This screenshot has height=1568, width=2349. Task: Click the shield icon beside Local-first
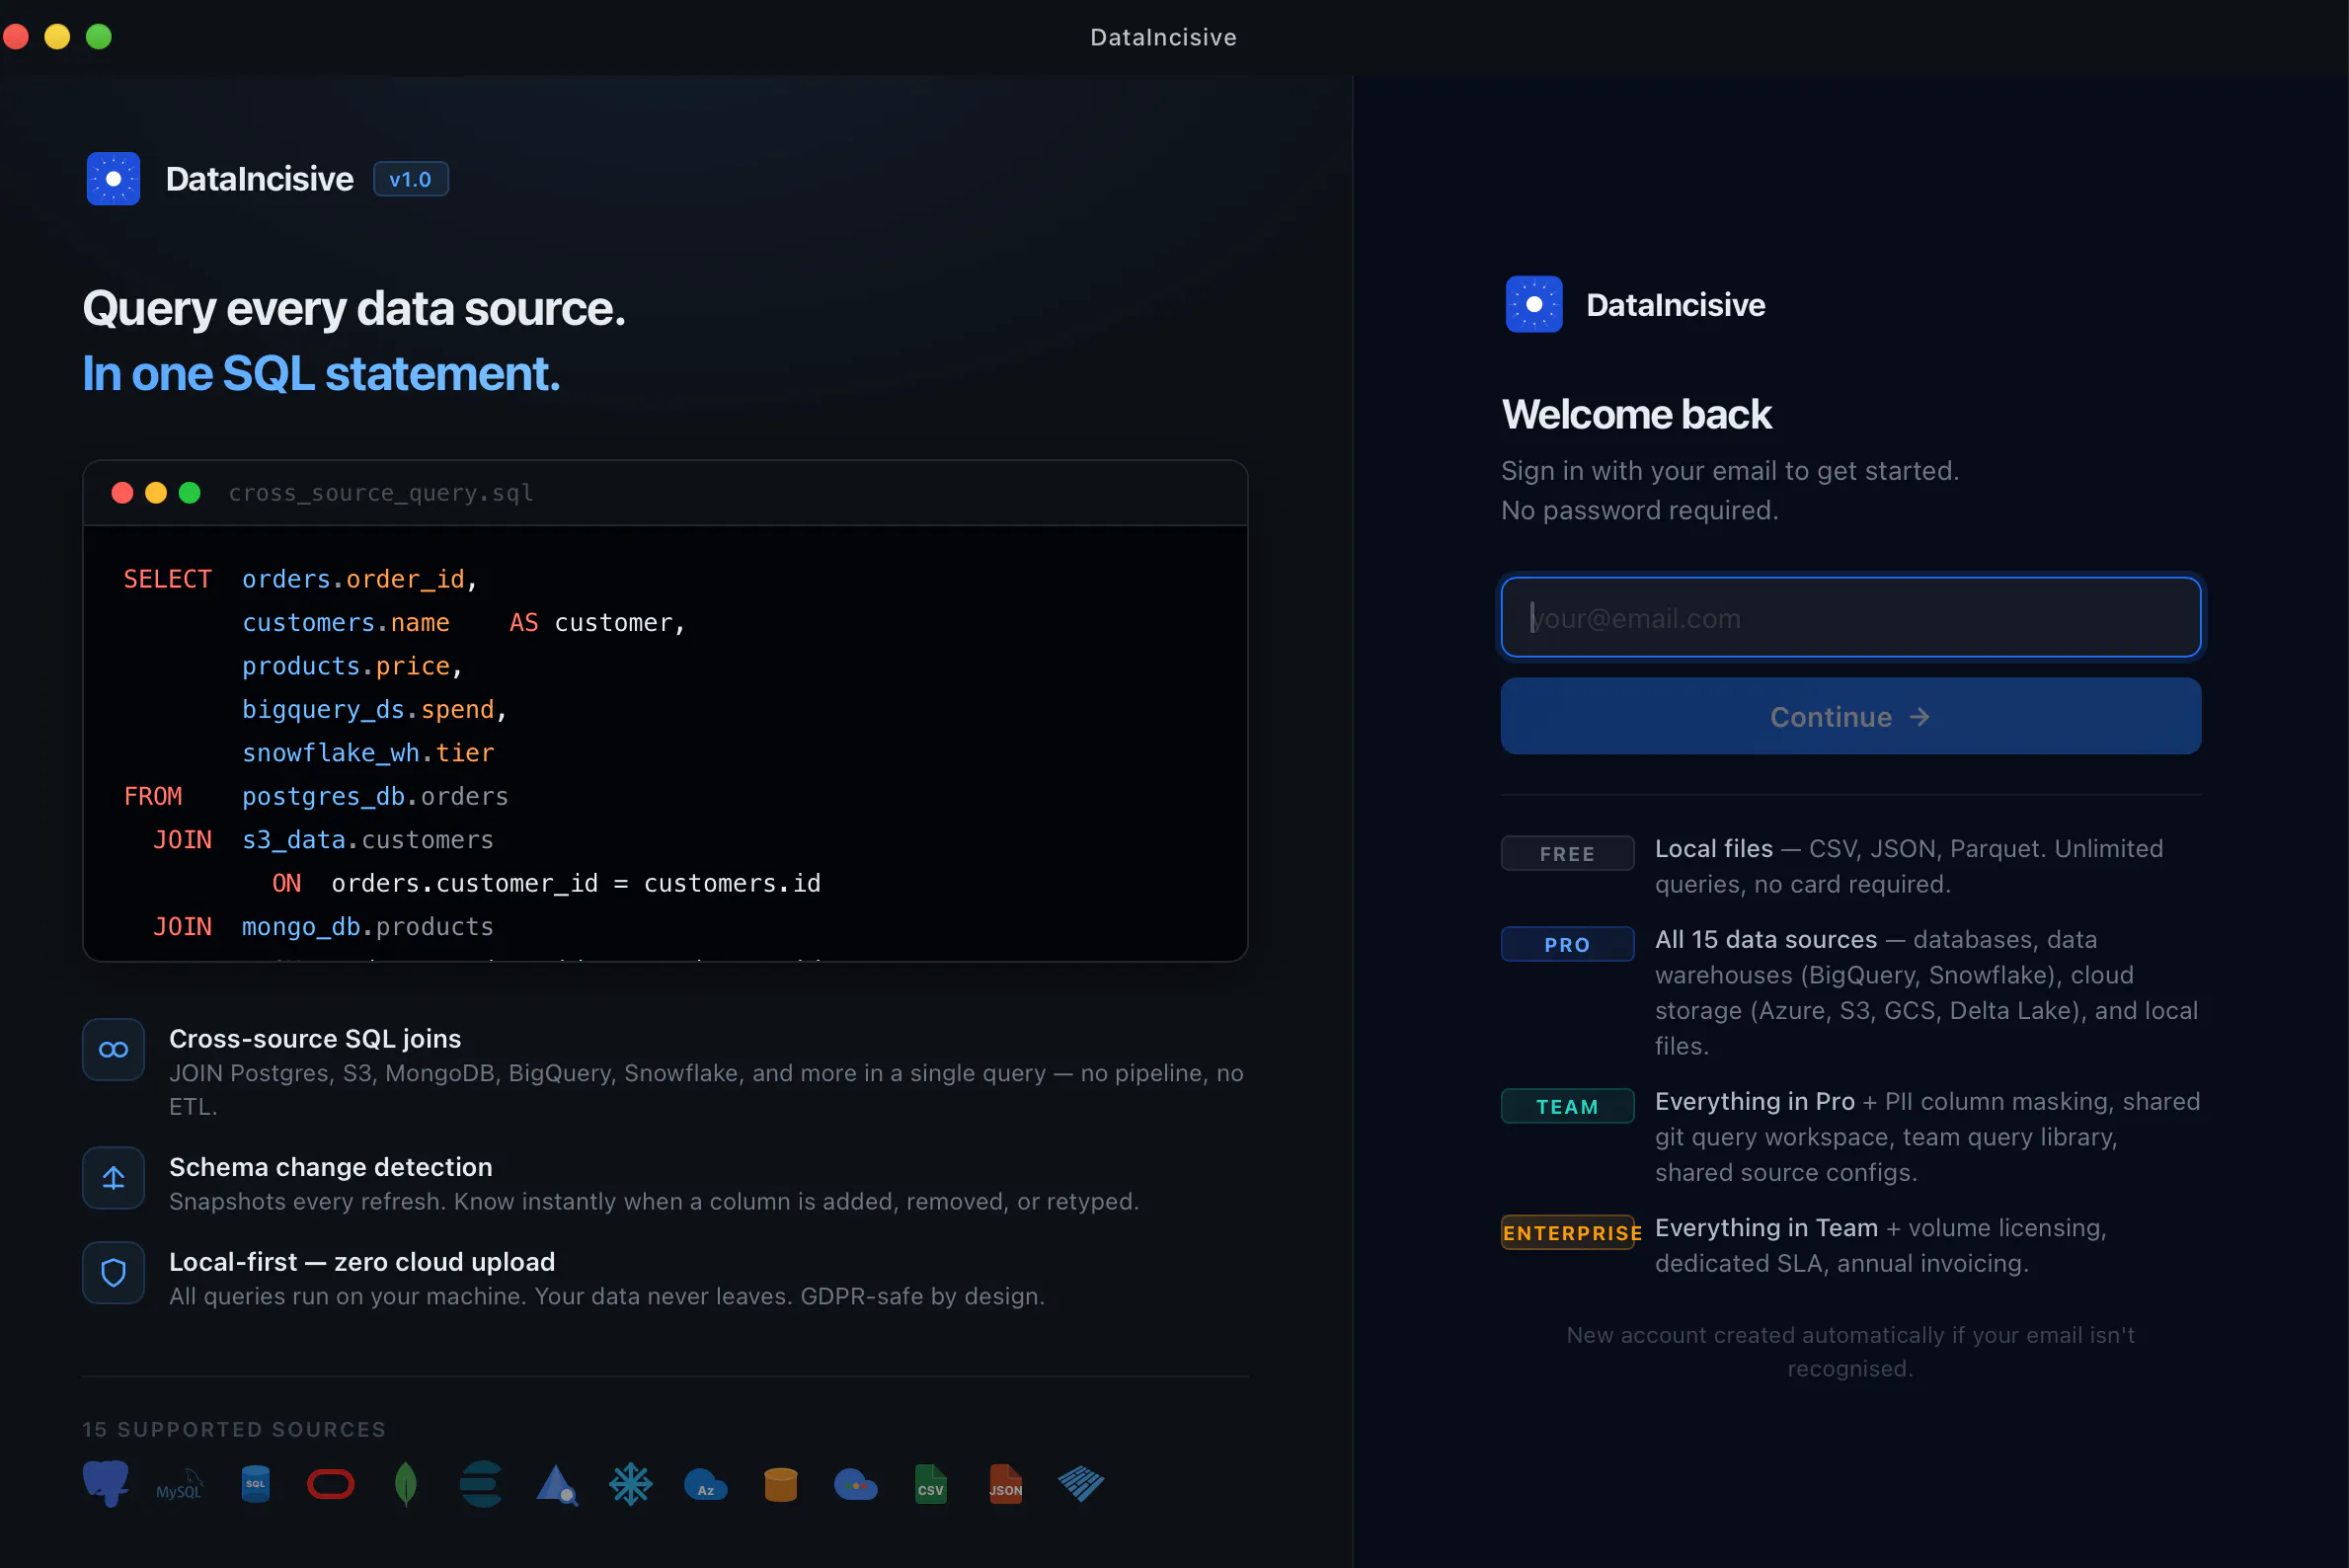114,1273
